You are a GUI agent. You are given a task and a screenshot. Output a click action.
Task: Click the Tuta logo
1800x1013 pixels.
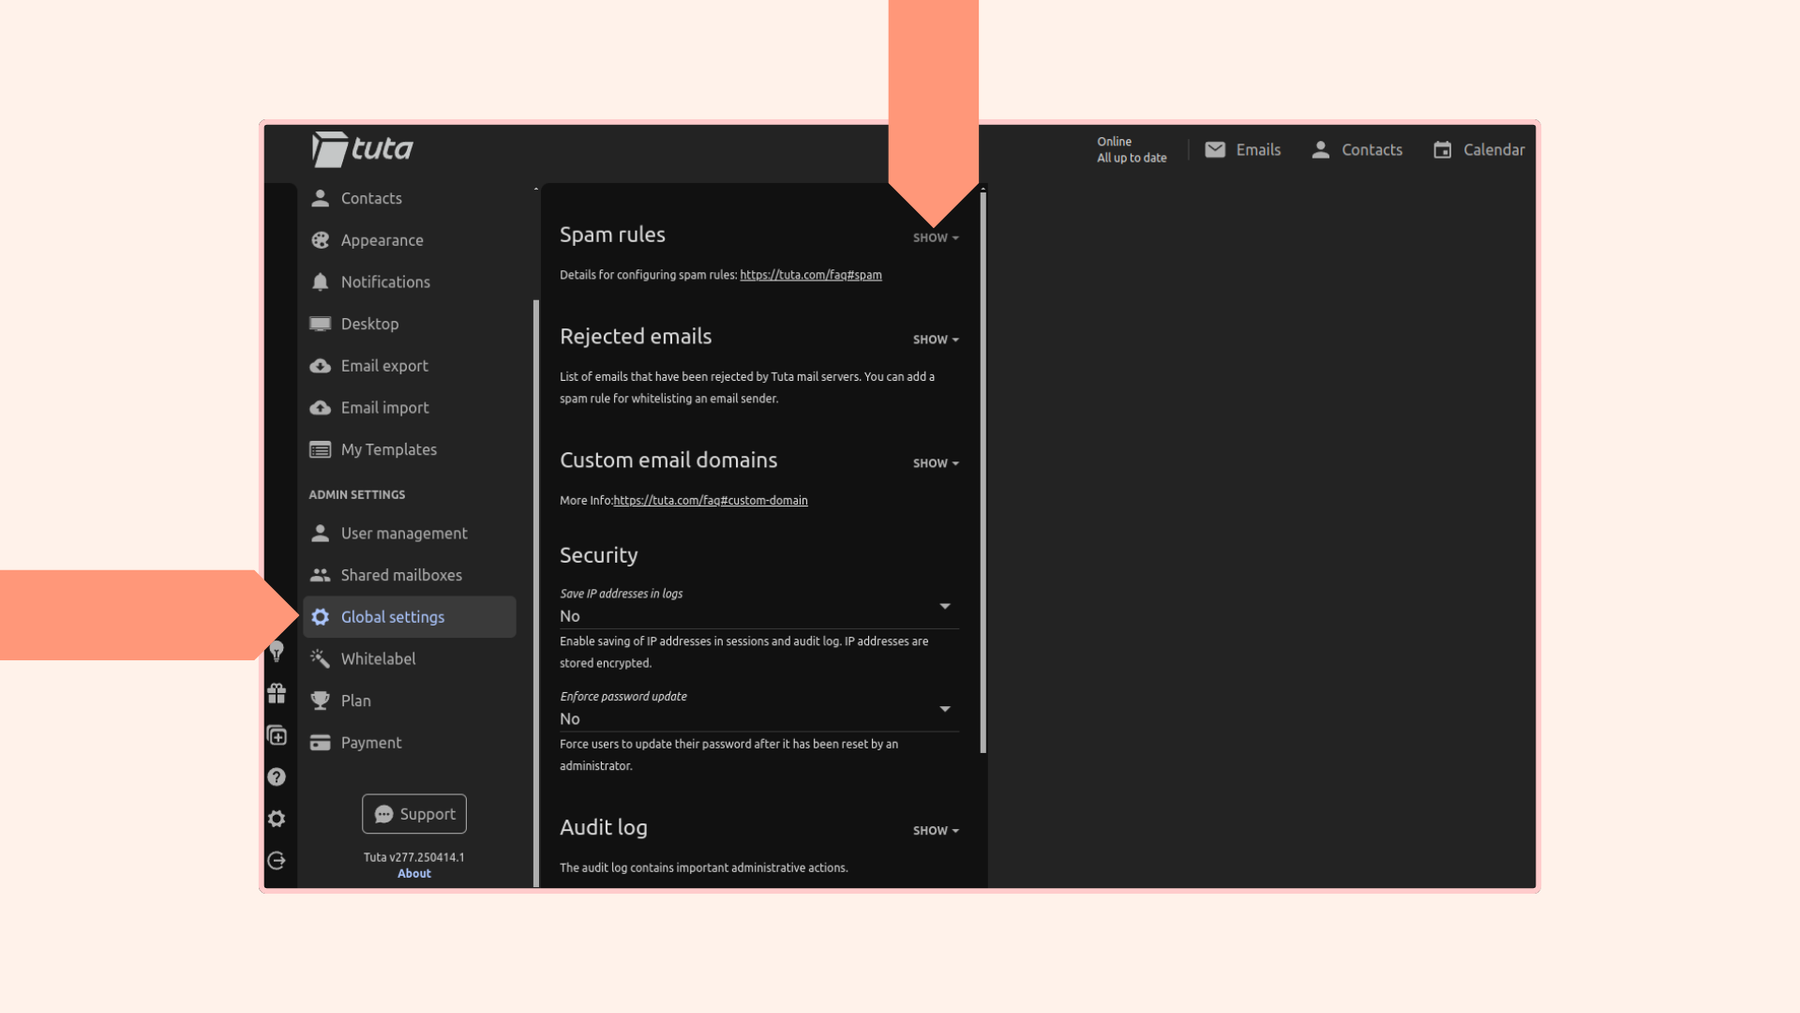tap(362, 149)
